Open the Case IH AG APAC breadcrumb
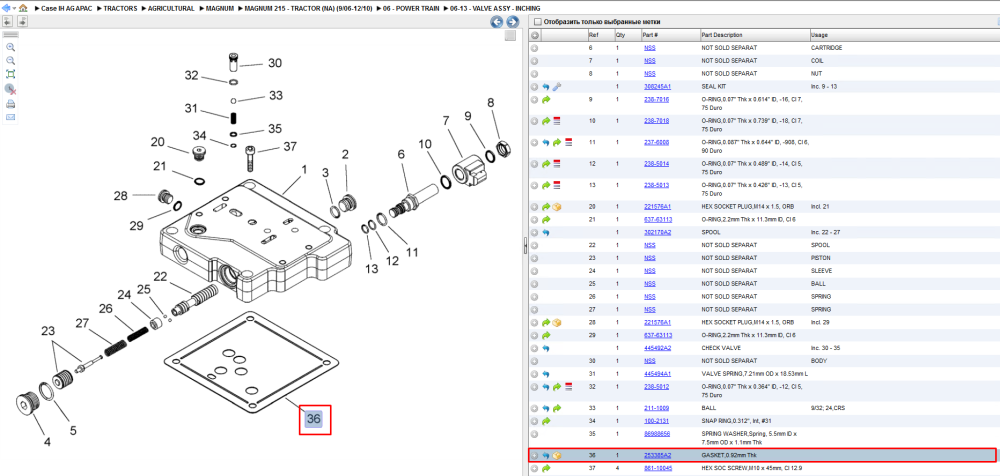Screen dimensions: 1000x476 pyautogui.click(x=67, y=9)
